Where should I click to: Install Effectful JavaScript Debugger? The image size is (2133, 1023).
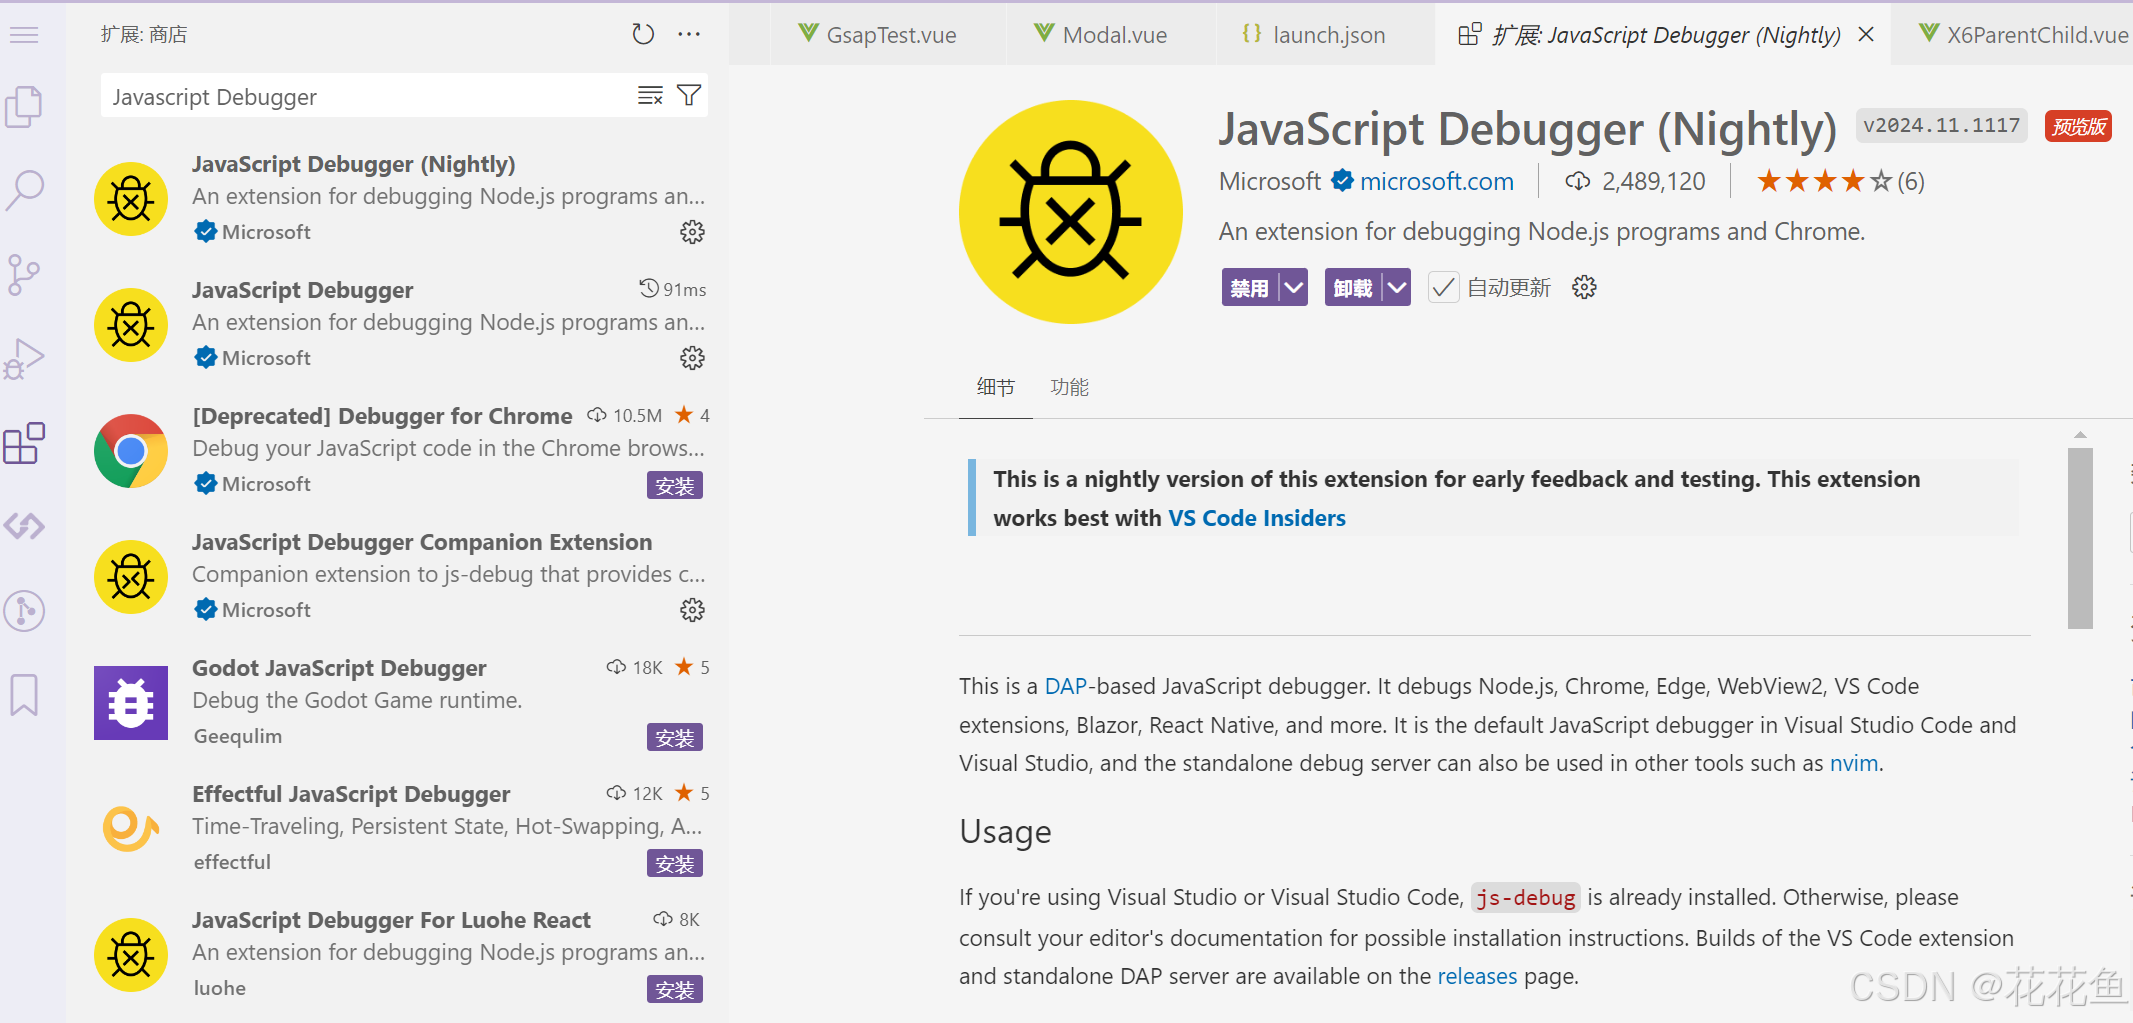[675, 864]
